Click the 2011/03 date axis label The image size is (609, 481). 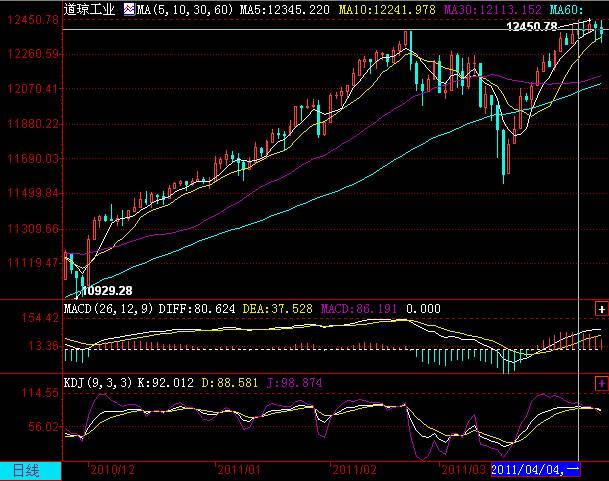click(x=463, y=470)
